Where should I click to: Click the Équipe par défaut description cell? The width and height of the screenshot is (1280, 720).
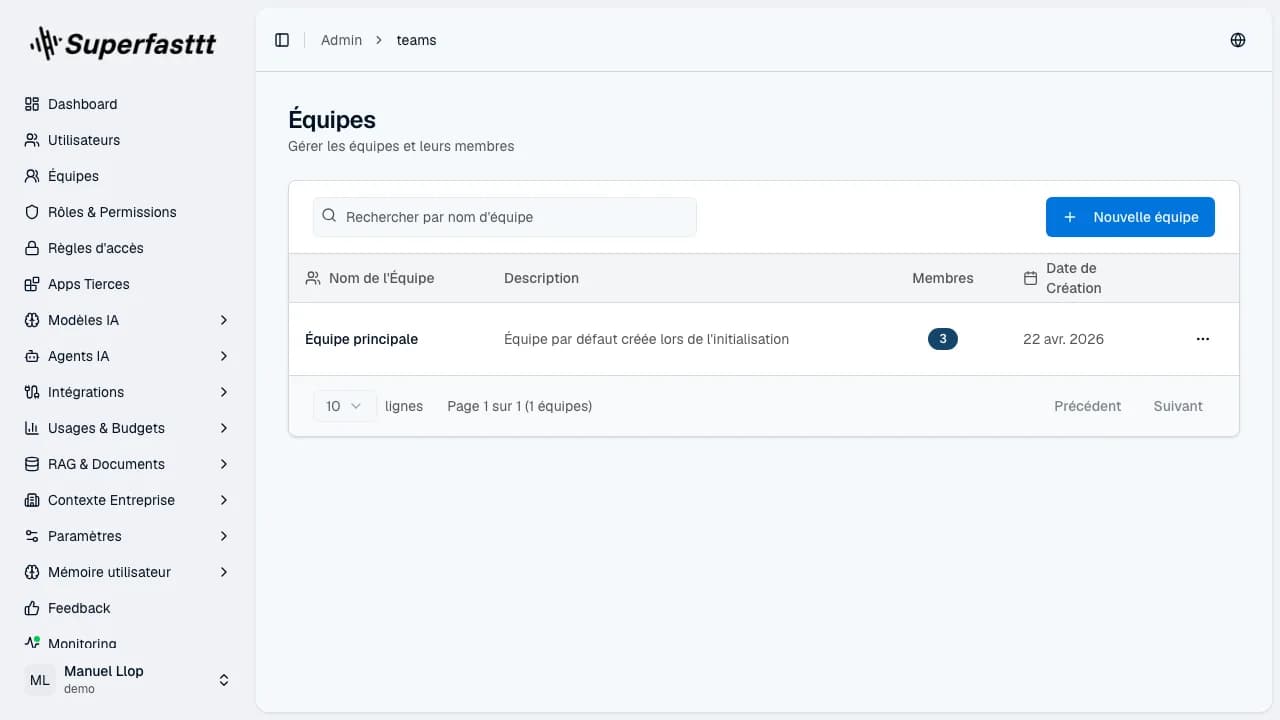pyautogui.click(x=646, y=339)
